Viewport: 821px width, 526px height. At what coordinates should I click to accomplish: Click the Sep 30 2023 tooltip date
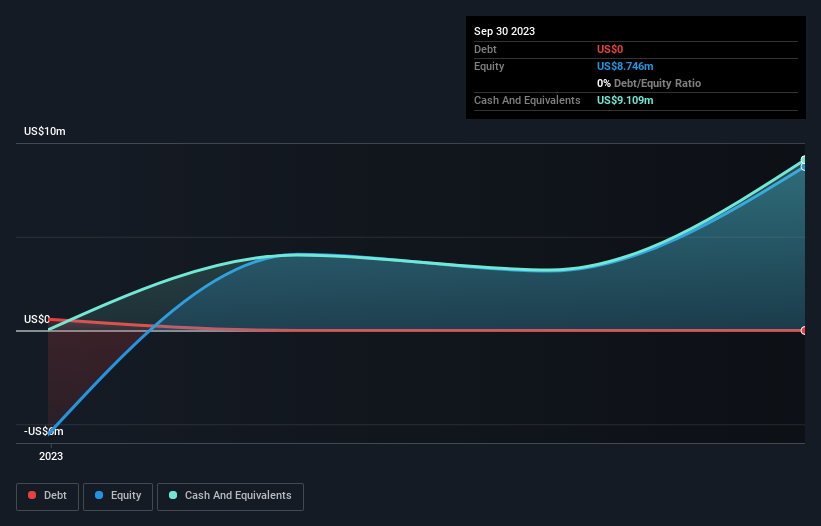point(504,31)
